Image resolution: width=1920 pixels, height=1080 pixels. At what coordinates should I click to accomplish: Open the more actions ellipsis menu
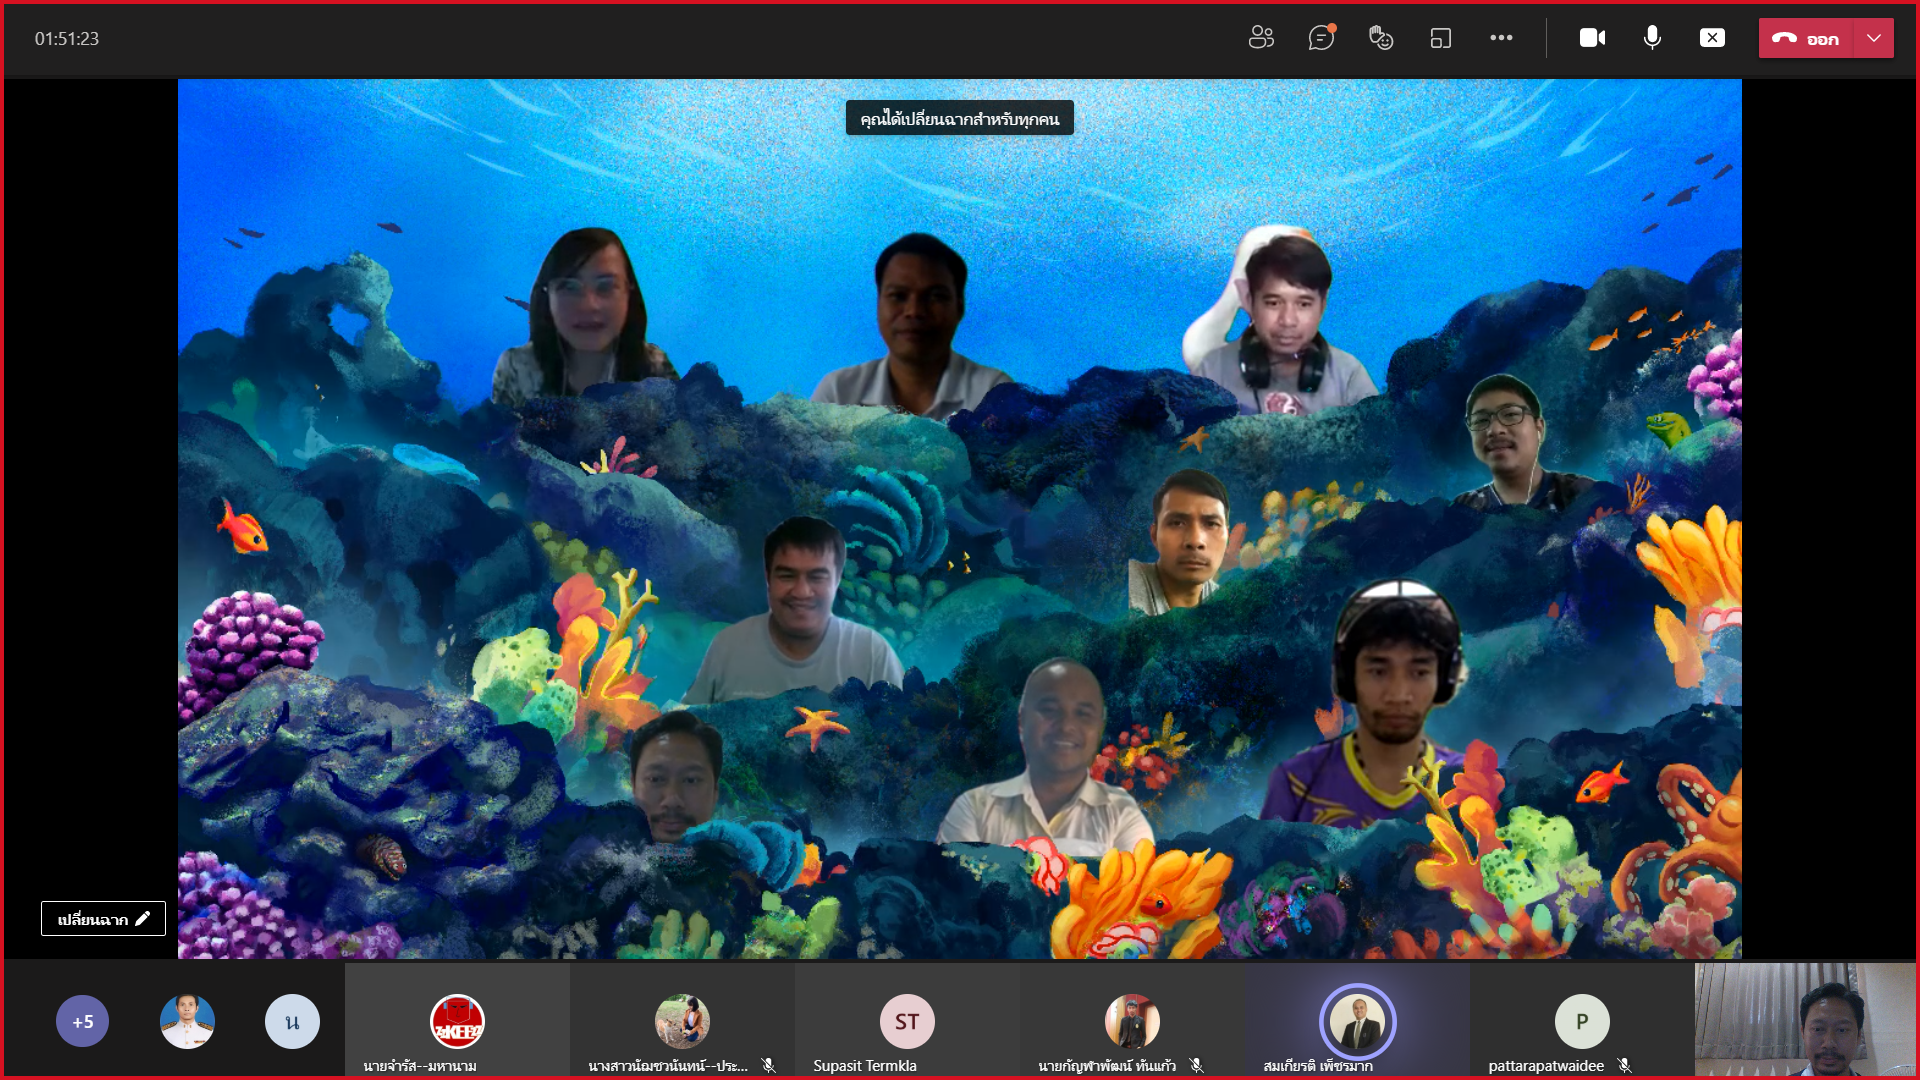coord(1501,38)
